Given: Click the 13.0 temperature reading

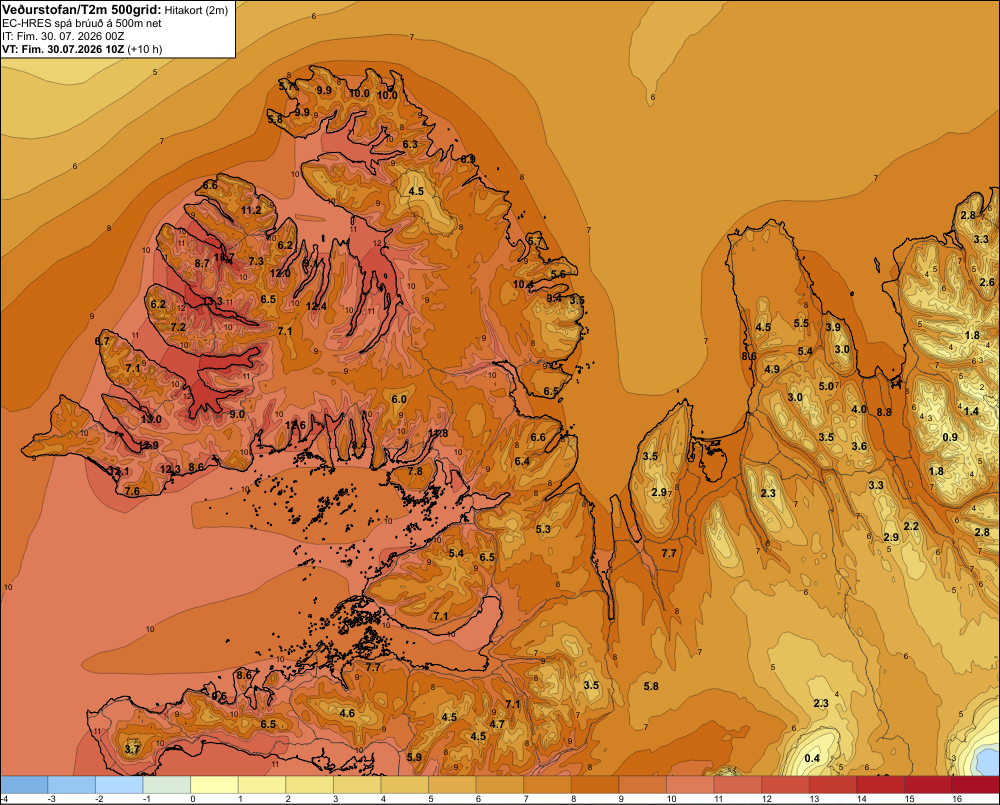Looking at the screenshot, I should (151, 420).
